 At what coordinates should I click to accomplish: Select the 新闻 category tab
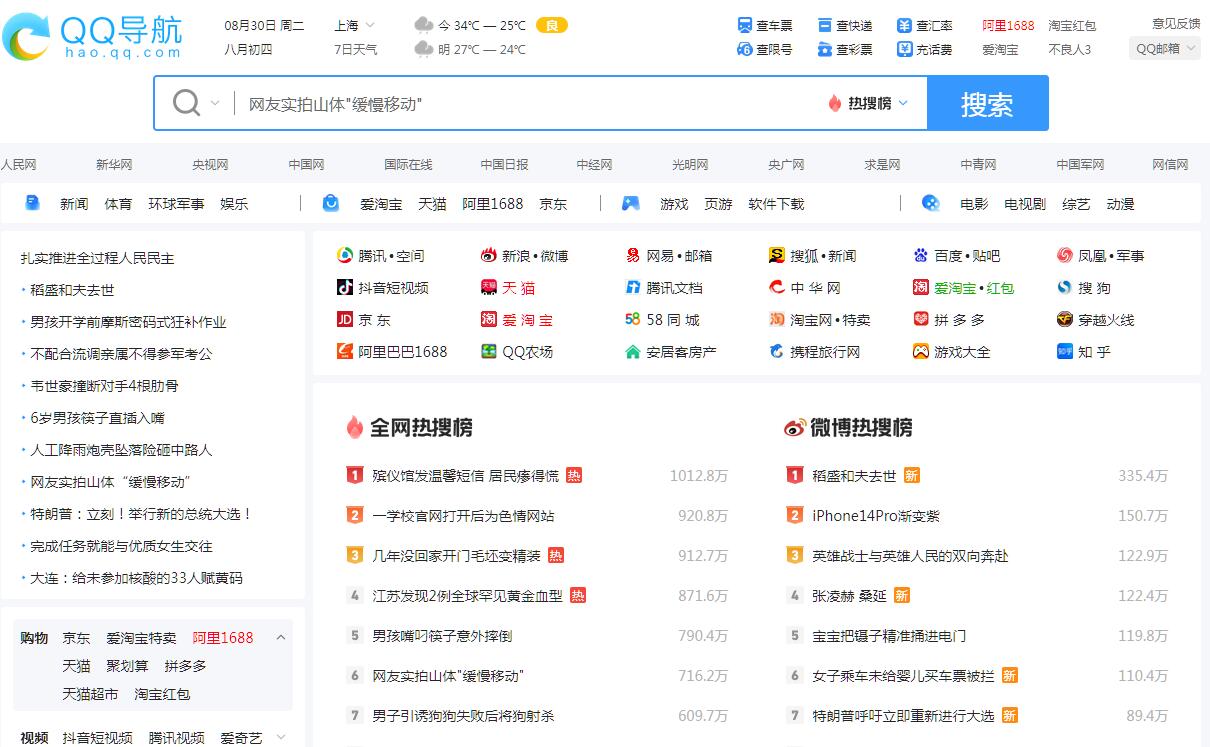(73, 204)
